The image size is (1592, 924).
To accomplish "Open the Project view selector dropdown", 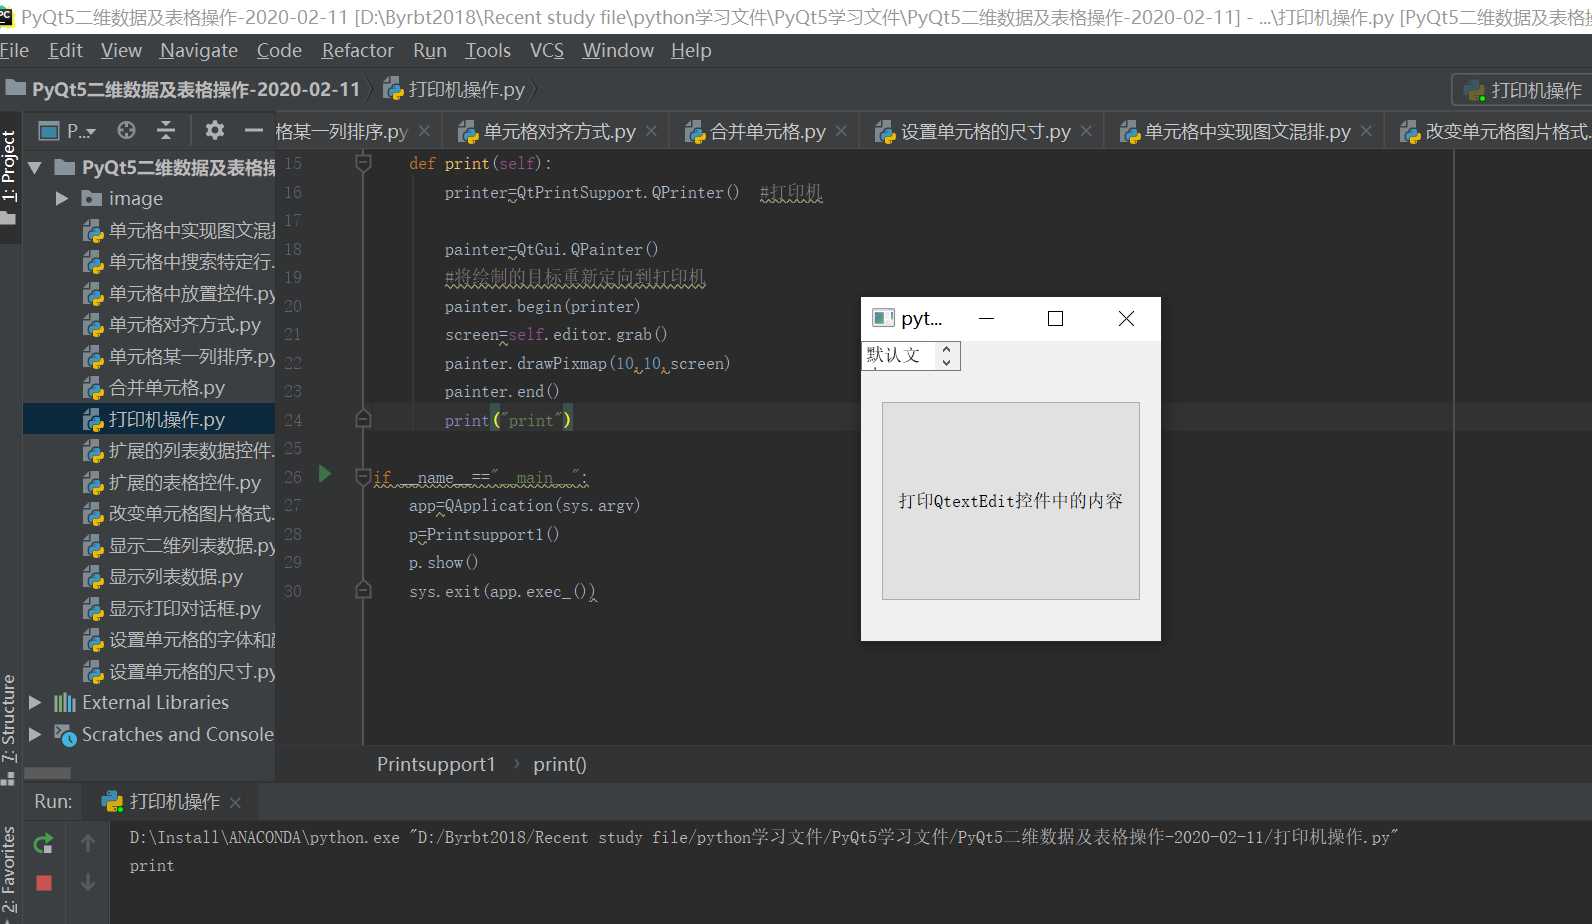I will point(67,130).
